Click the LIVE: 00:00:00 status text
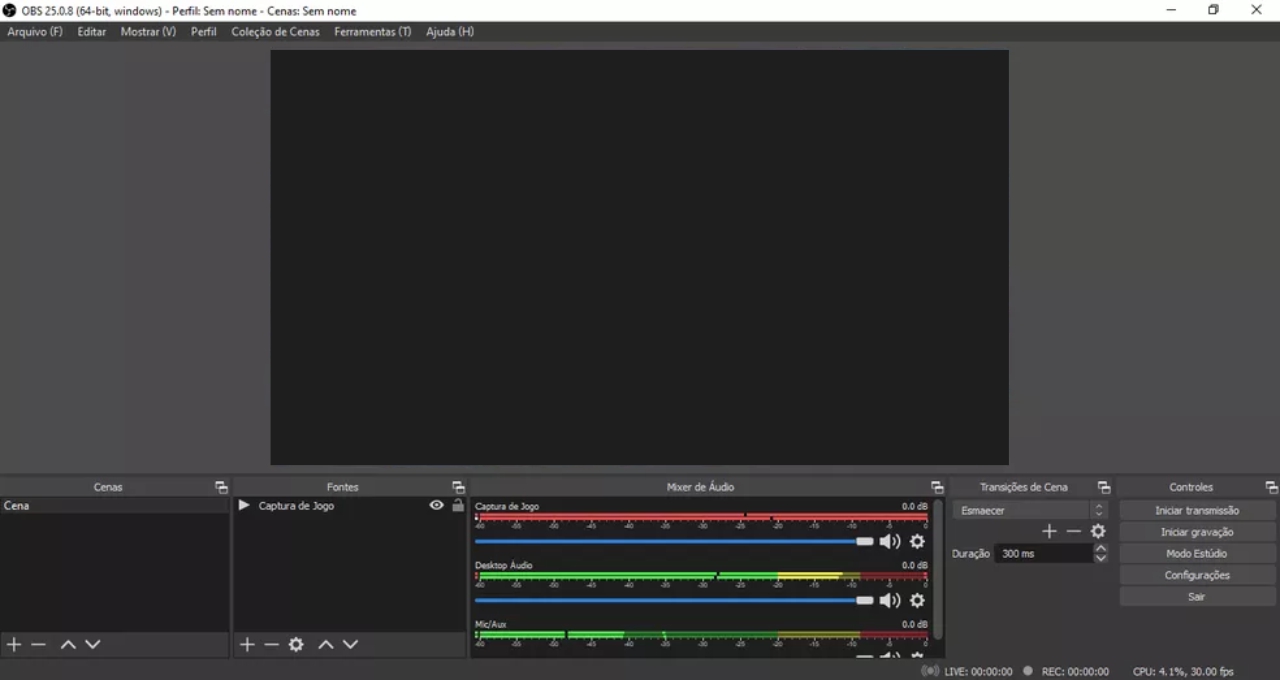This screenshot has width=1280, height=680. click(x=978, y=671)
